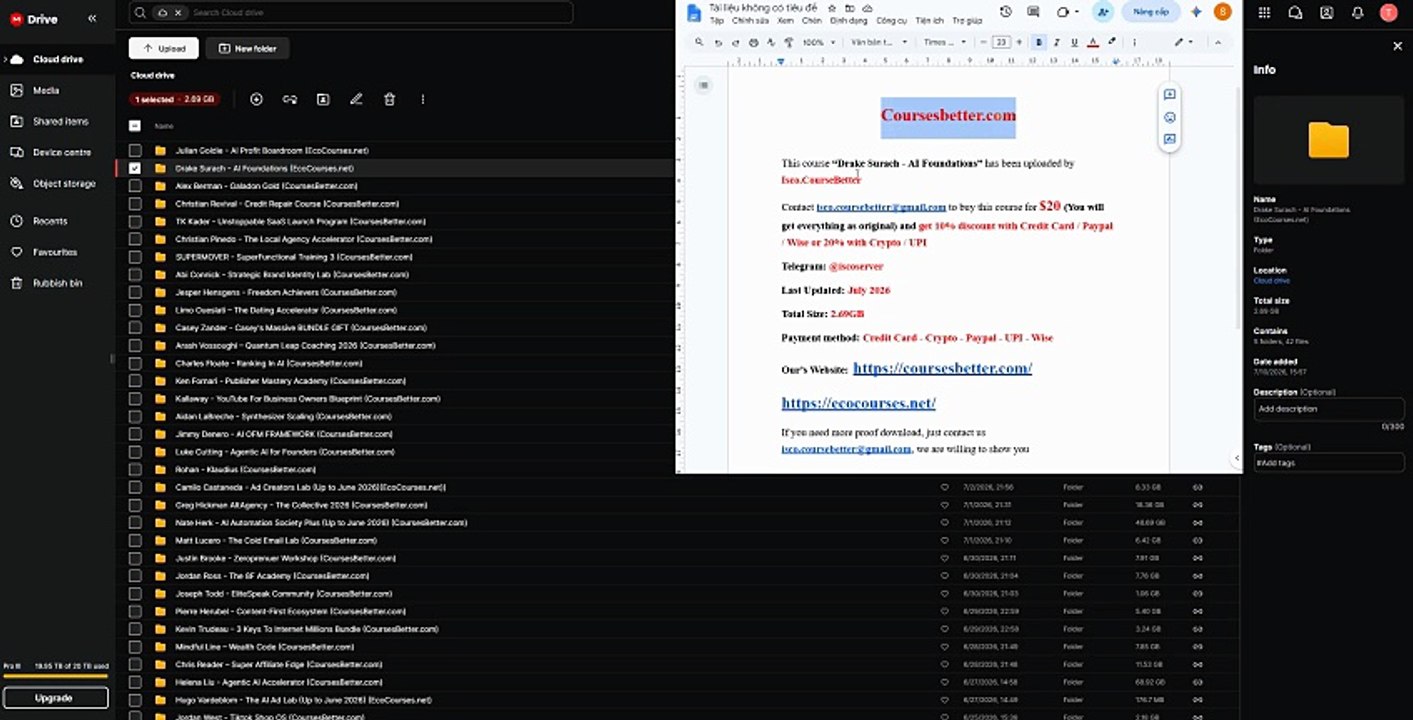Click the New folder button in MEGA
Image resolution: width=1413 pixels, height=720 pixels.
[x=247, y=48]
